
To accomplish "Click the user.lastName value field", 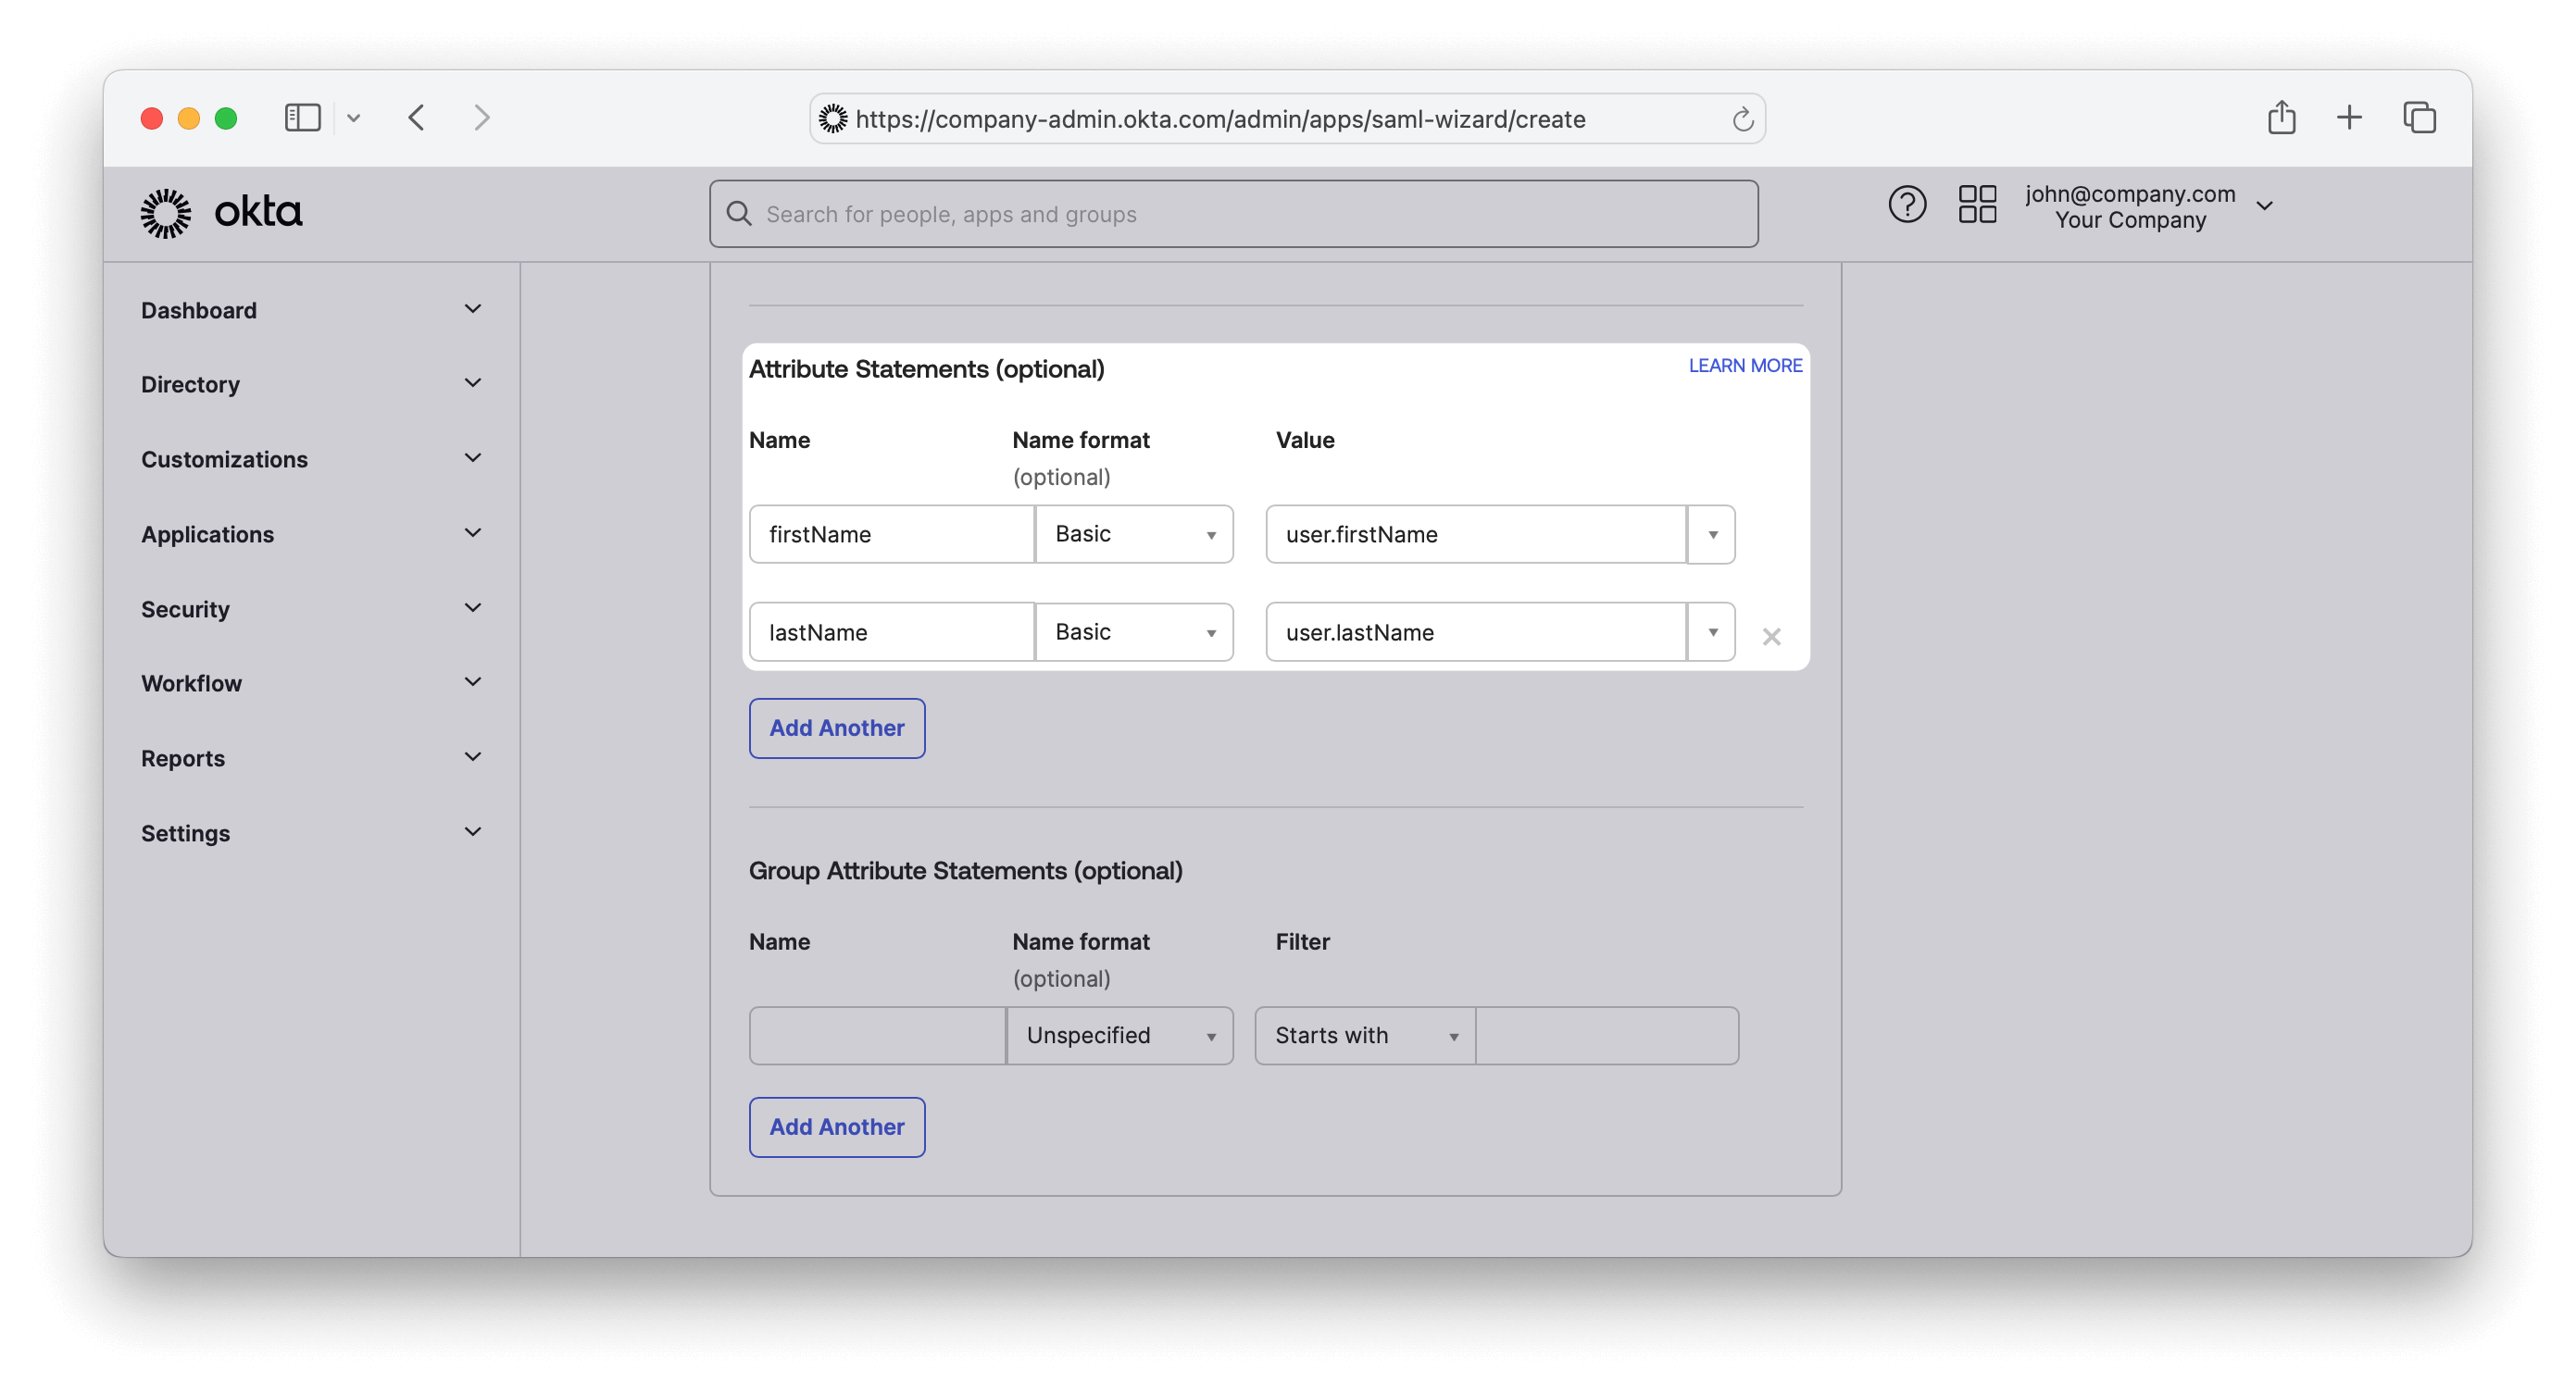I will pyautogui.click(x=1477, y=632).
